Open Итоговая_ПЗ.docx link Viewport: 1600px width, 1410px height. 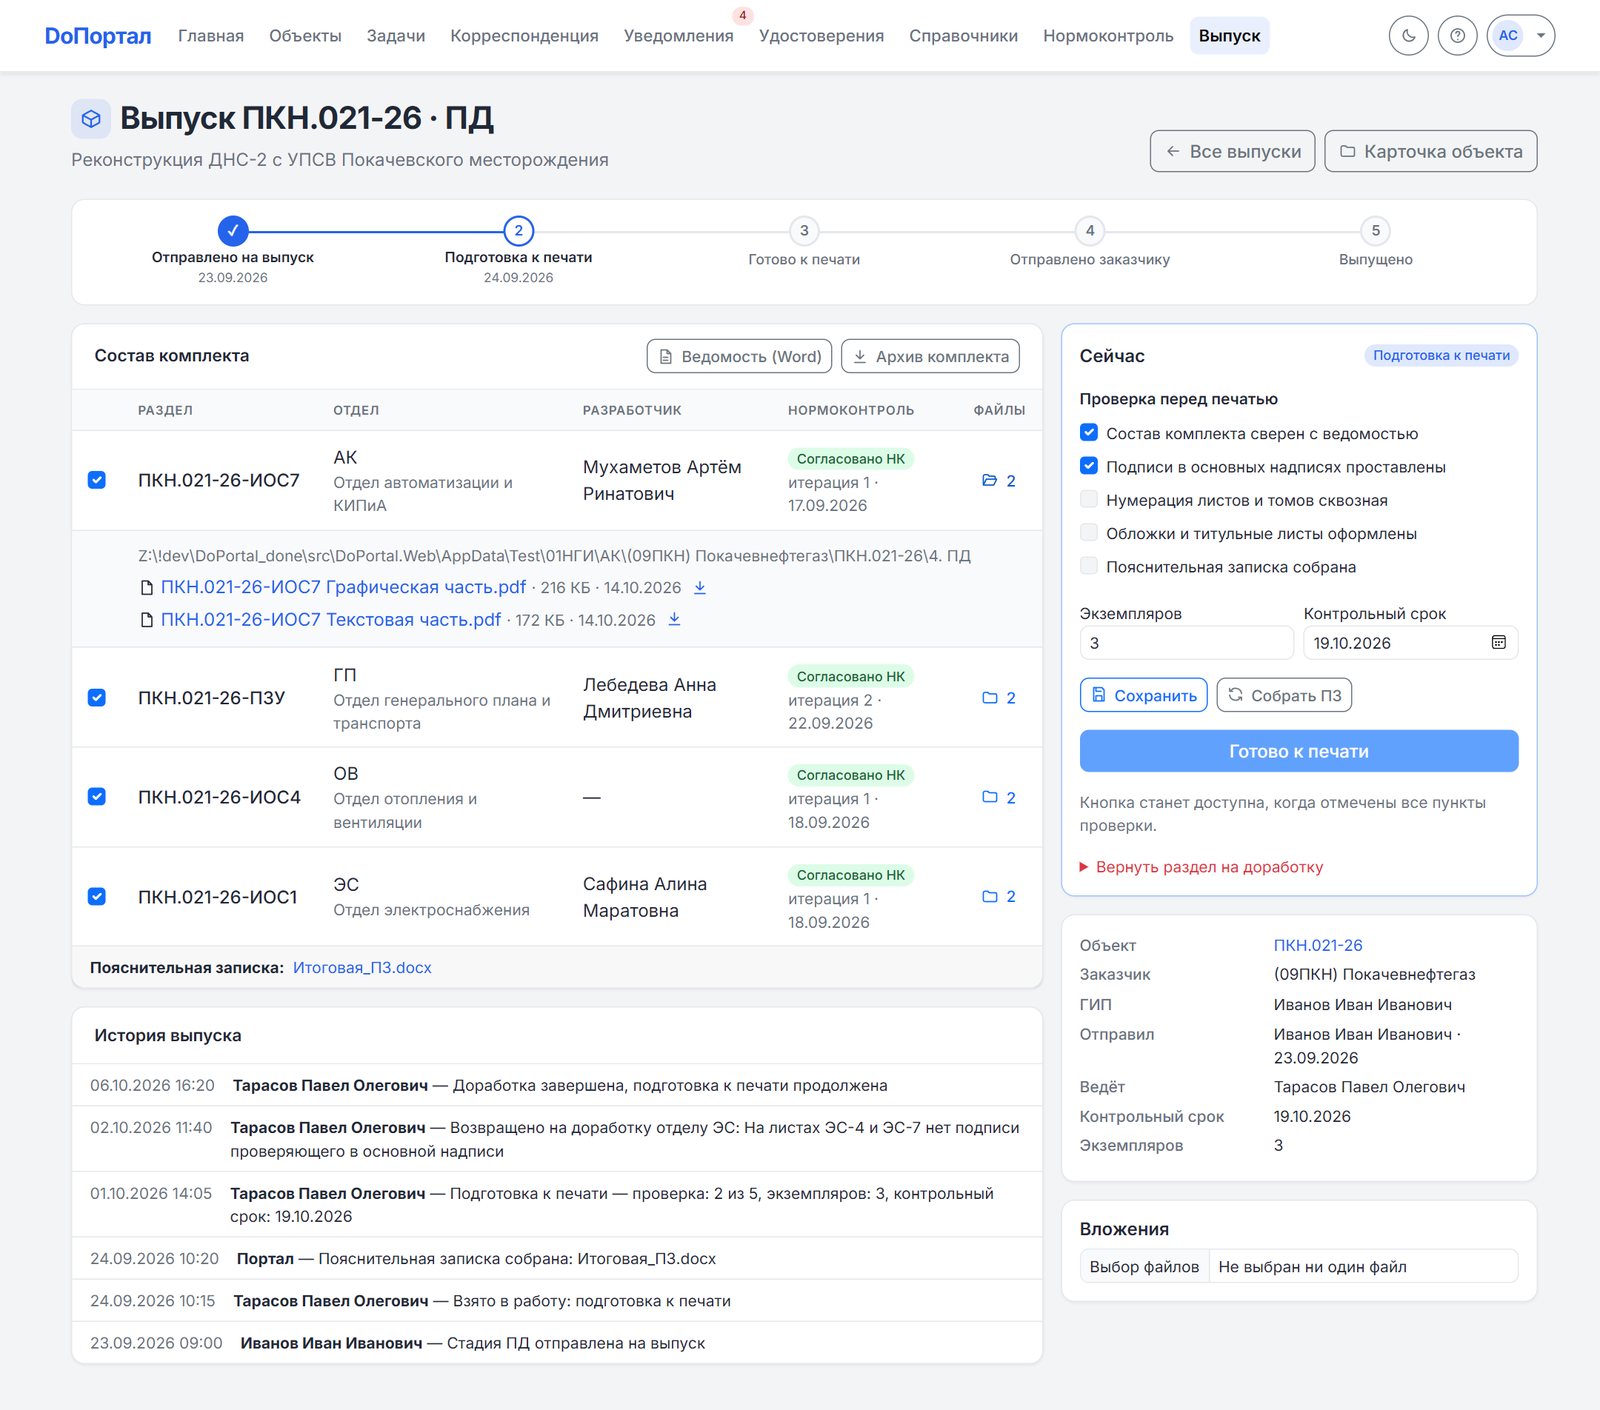pyautogui.click(x=362, y=968)
